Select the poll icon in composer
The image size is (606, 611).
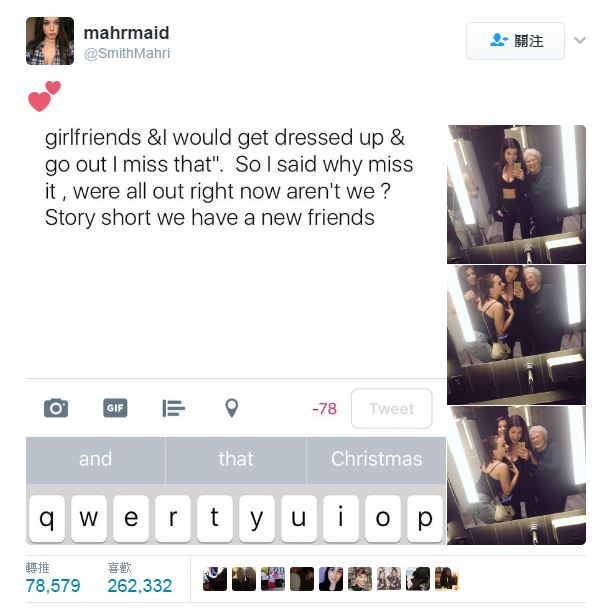tap(173, 408)
